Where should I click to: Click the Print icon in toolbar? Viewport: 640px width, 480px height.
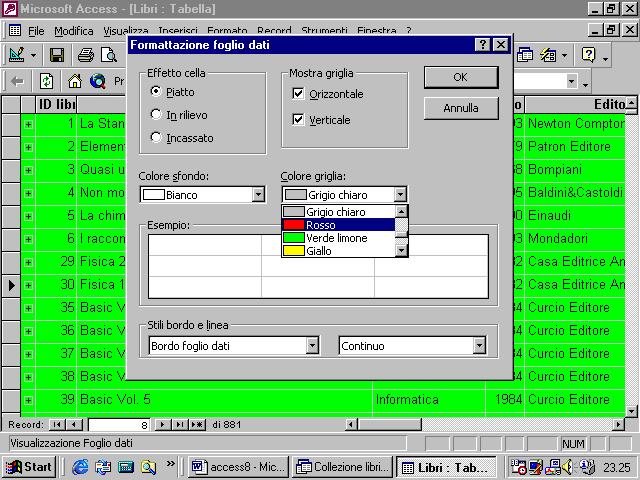click(x=86, y=55)
